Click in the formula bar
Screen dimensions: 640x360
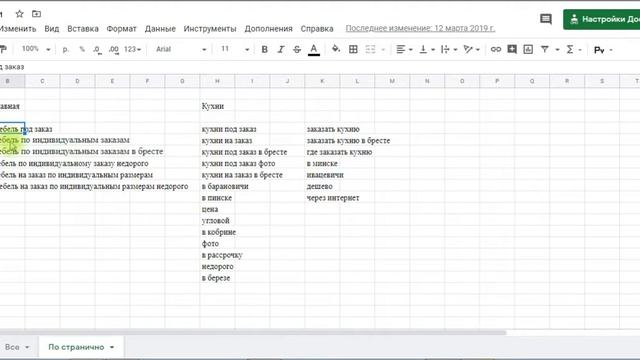pyautogui.click(x=320, y=67)
